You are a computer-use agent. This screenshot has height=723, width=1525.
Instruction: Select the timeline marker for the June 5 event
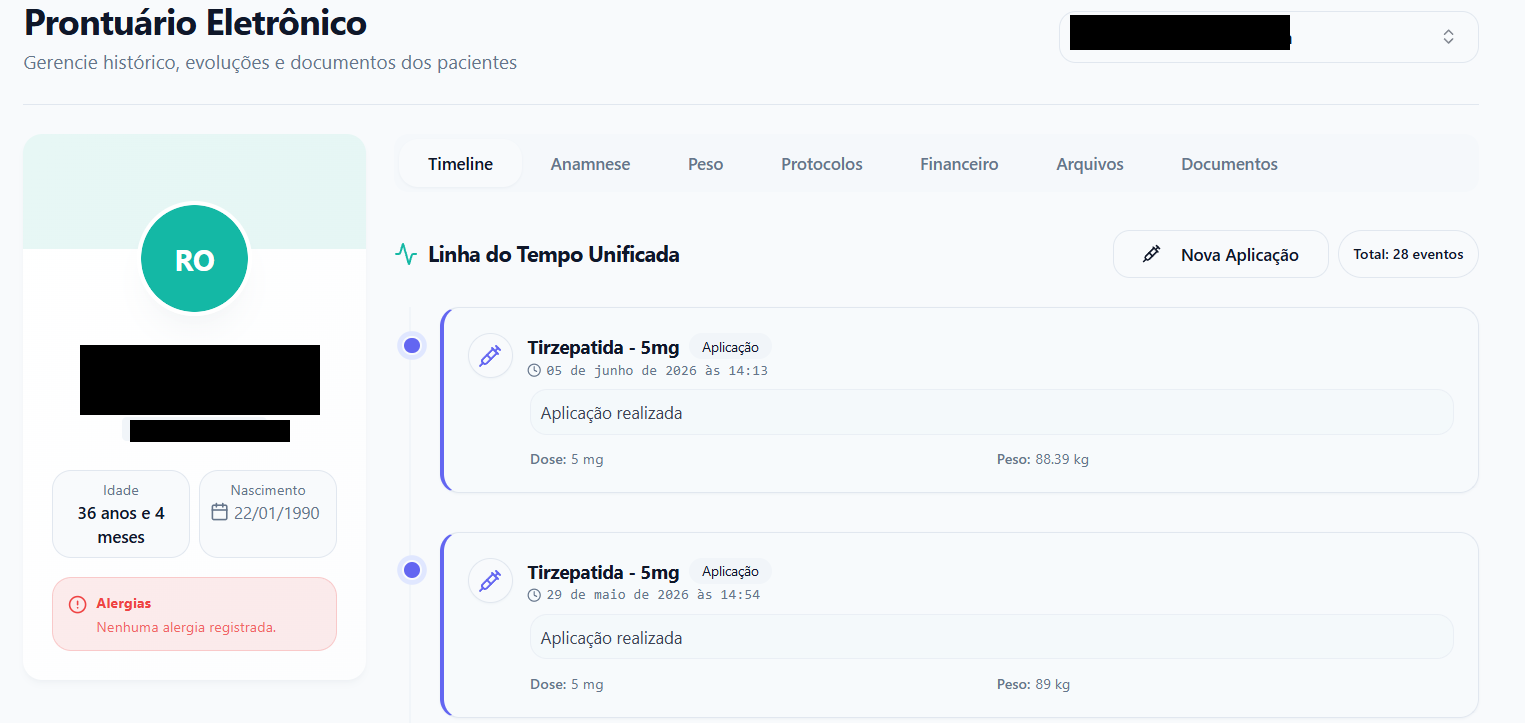click(411, 347)
